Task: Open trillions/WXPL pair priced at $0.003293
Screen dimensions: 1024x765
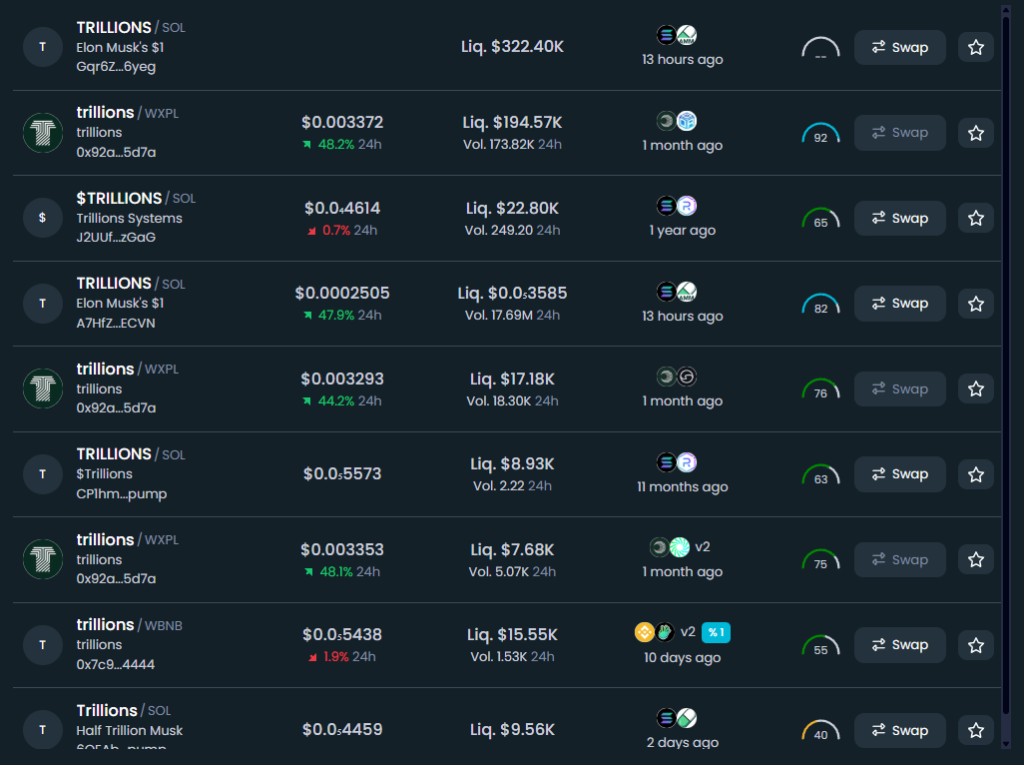Action: pyautogui.click(x=112, y=369)
